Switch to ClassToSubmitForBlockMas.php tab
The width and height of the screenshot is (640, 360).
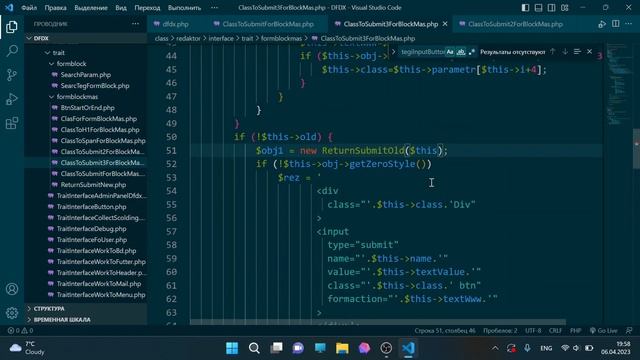[268, 24]
